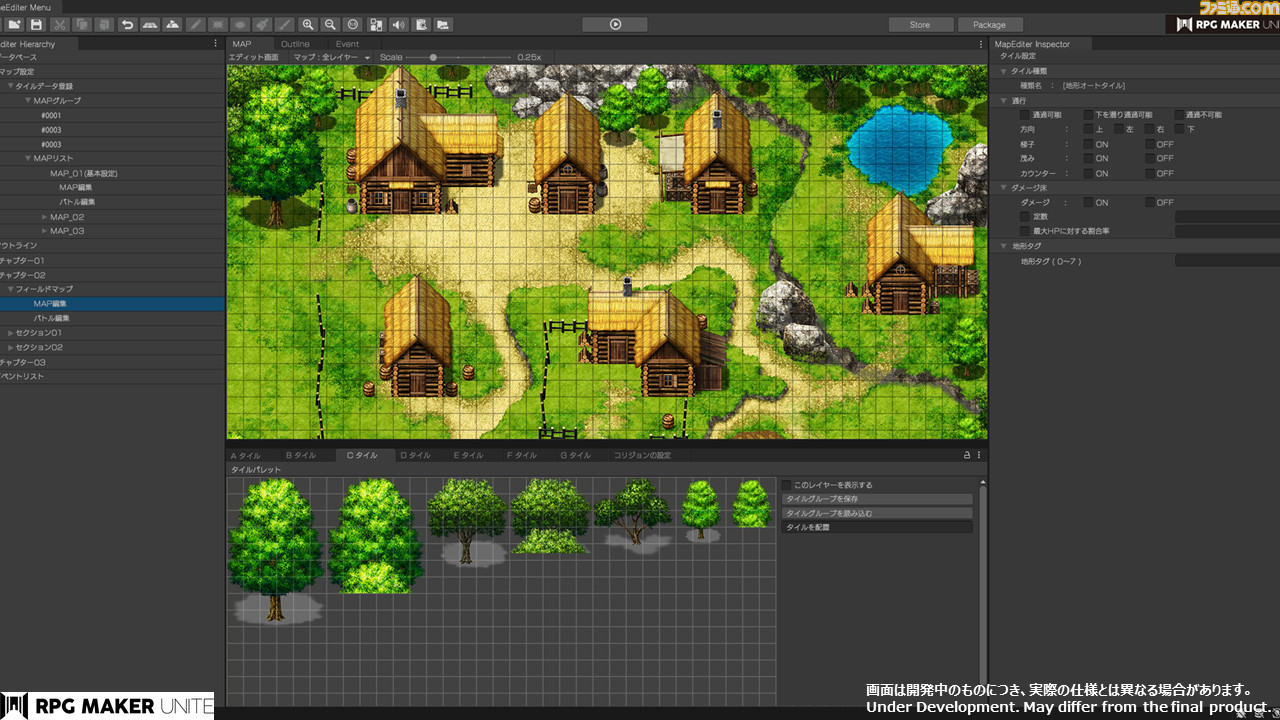
Task: Click the flat map grid icon
Action: coord(150,24)
